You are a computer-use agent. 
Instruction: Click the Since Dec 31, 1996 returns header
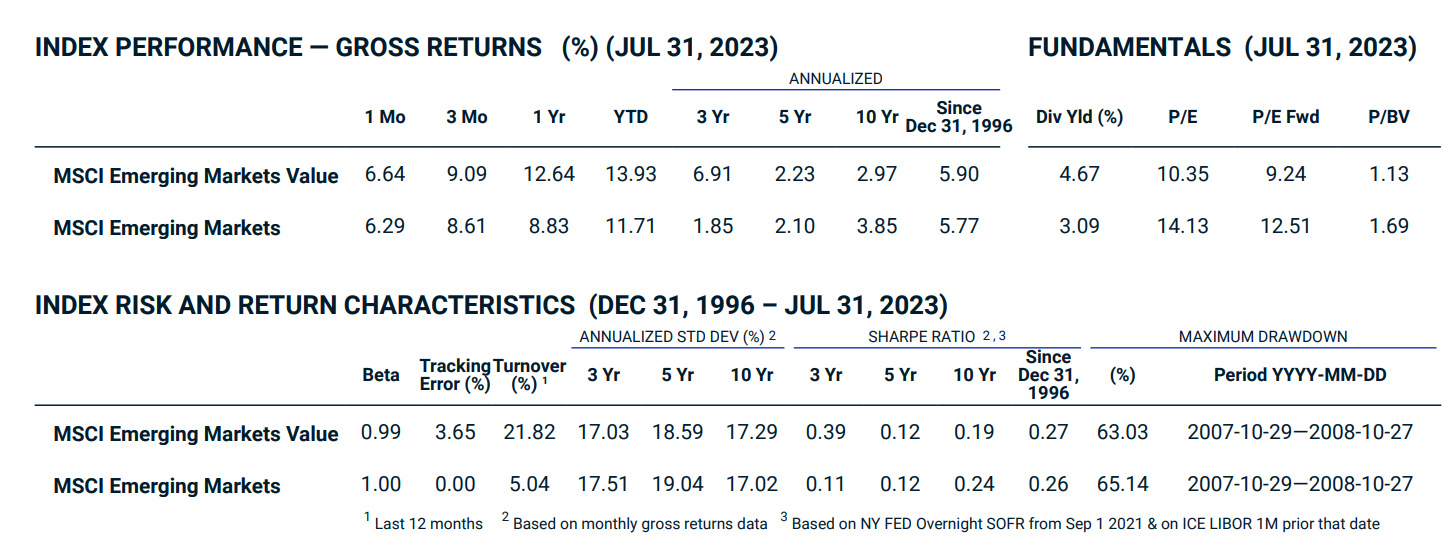pos(959,117)
